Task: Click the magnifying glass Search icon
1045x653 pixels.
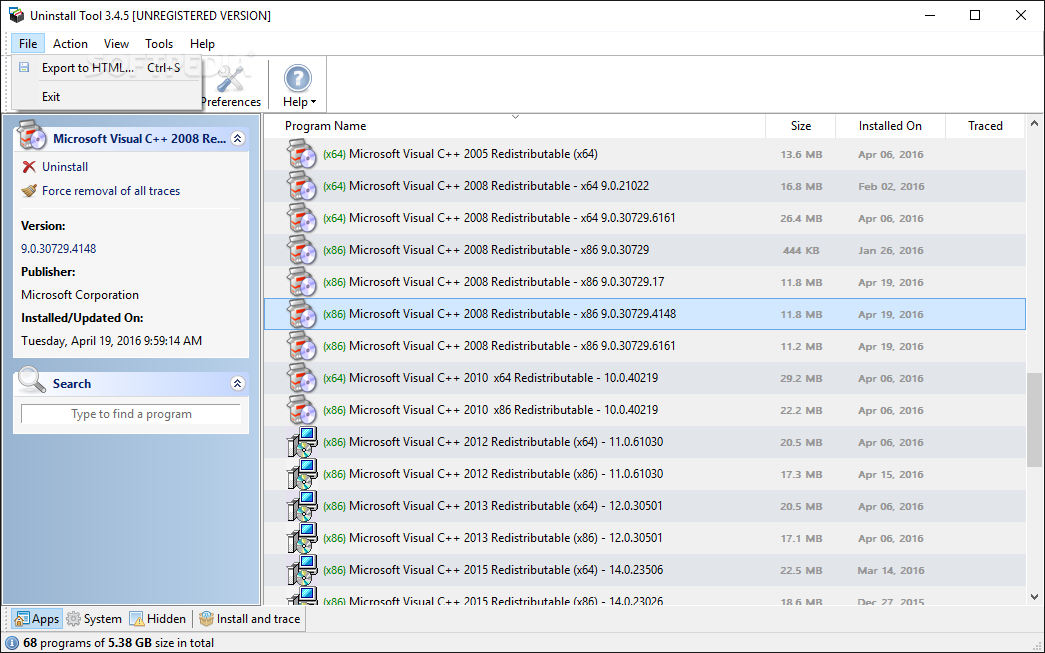Action: [x=31, y=380]
